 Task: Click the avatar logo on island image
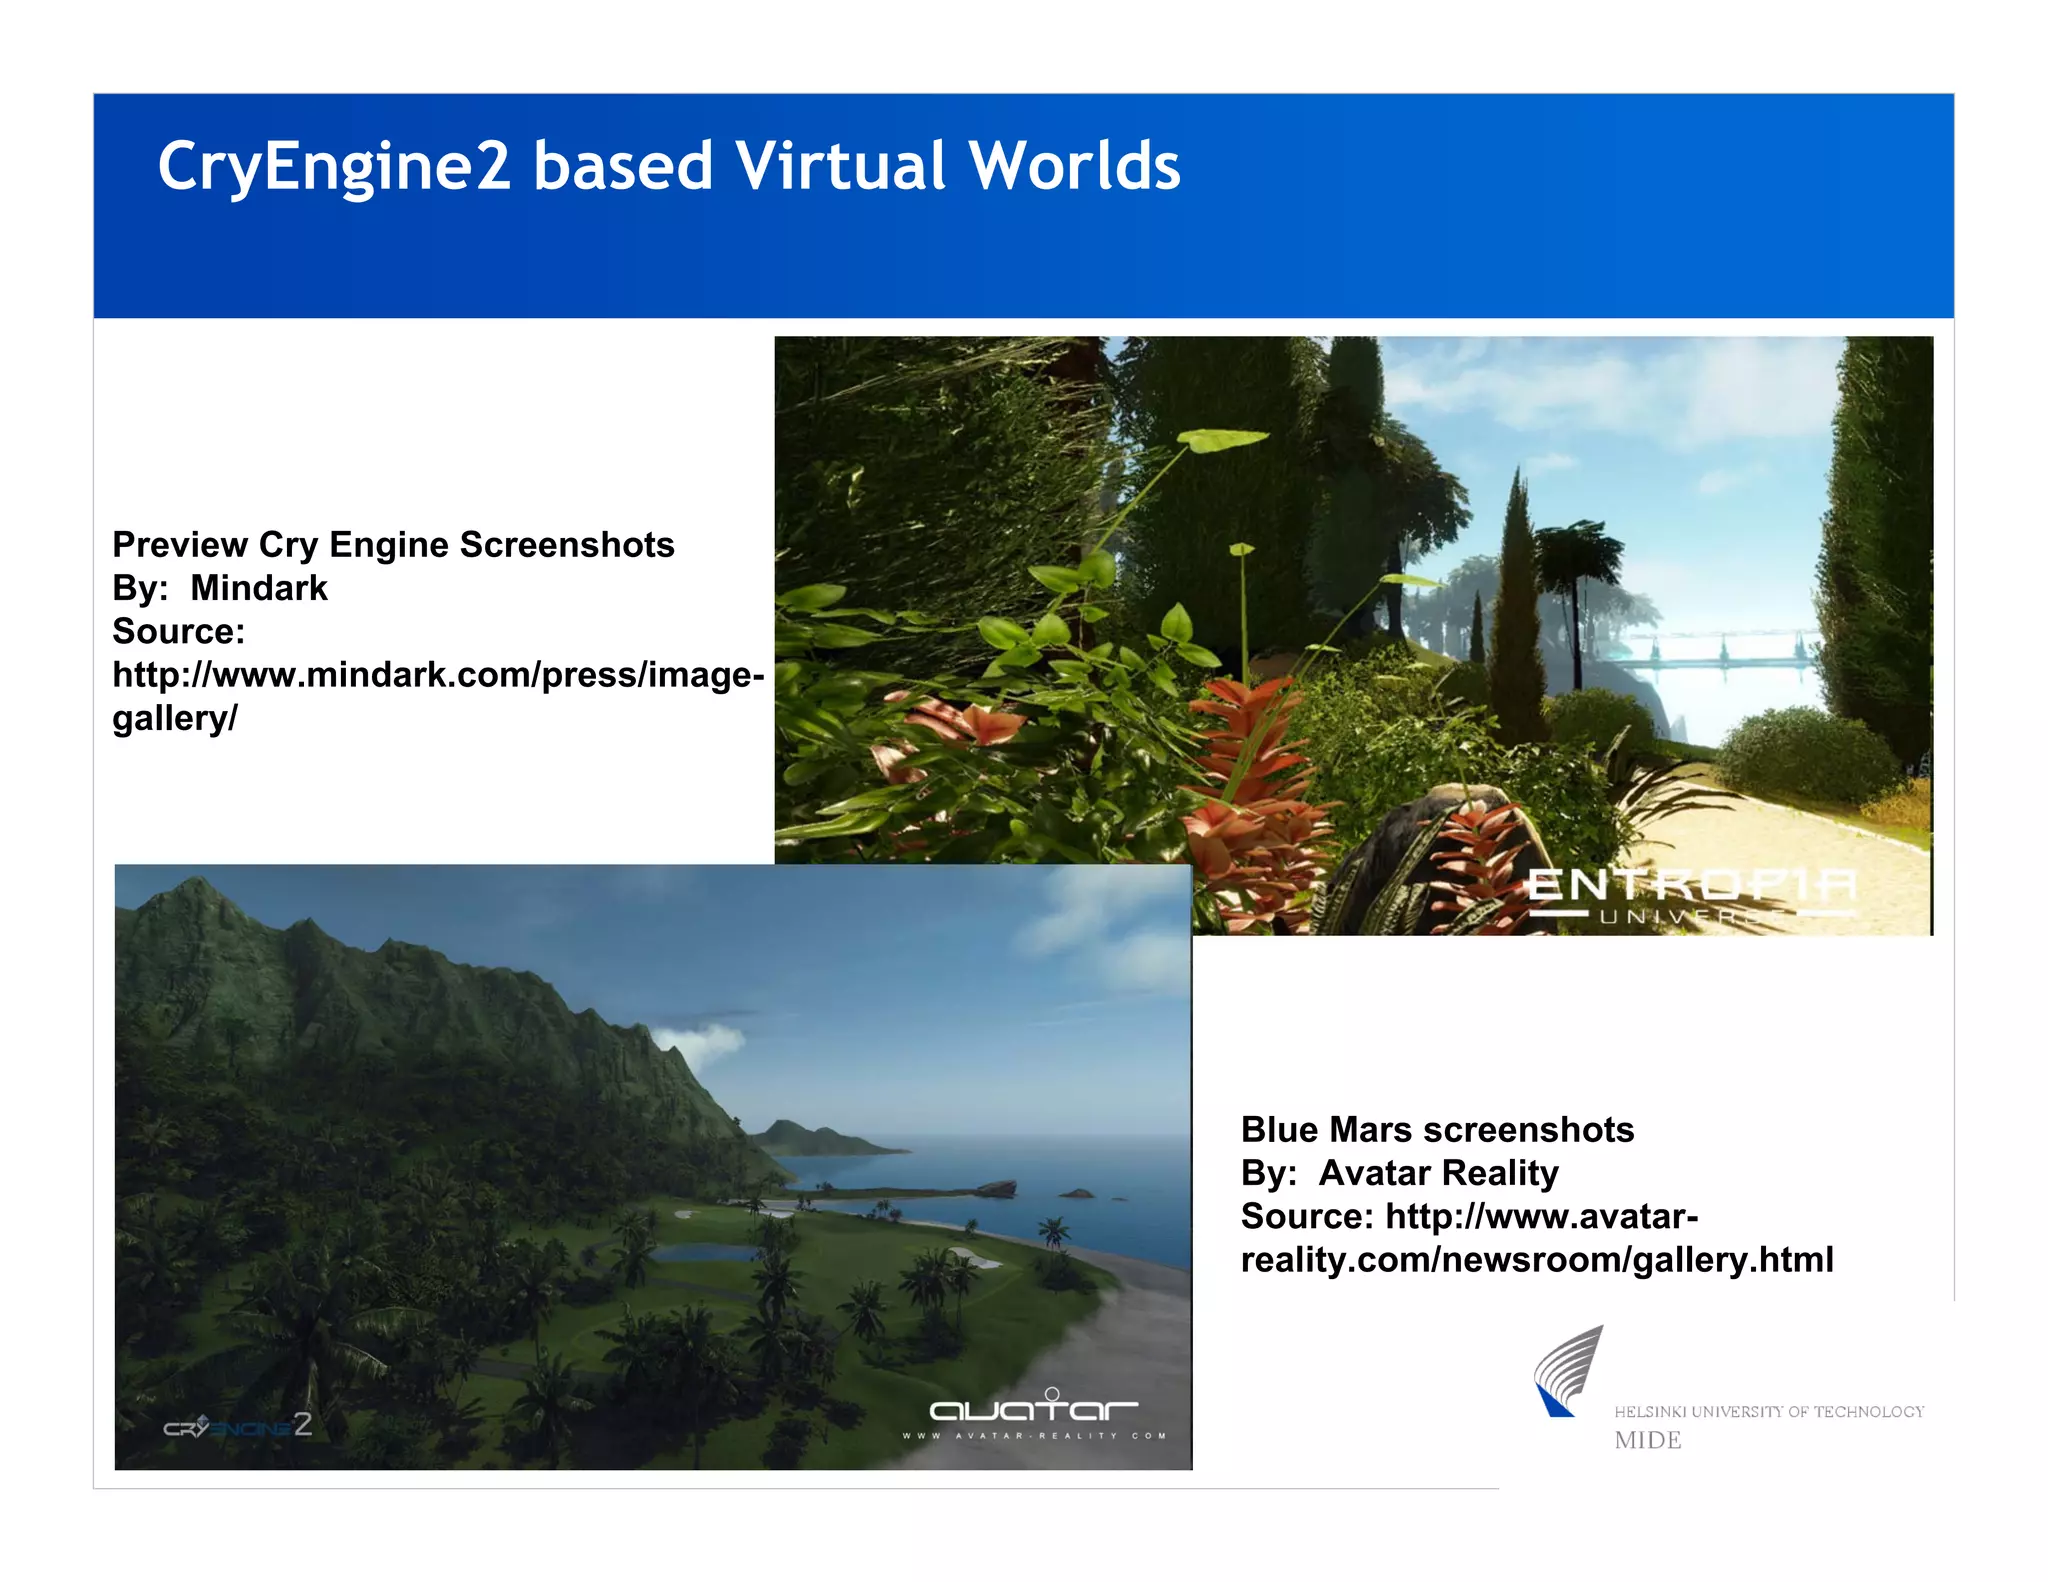click(1034, 1405)
